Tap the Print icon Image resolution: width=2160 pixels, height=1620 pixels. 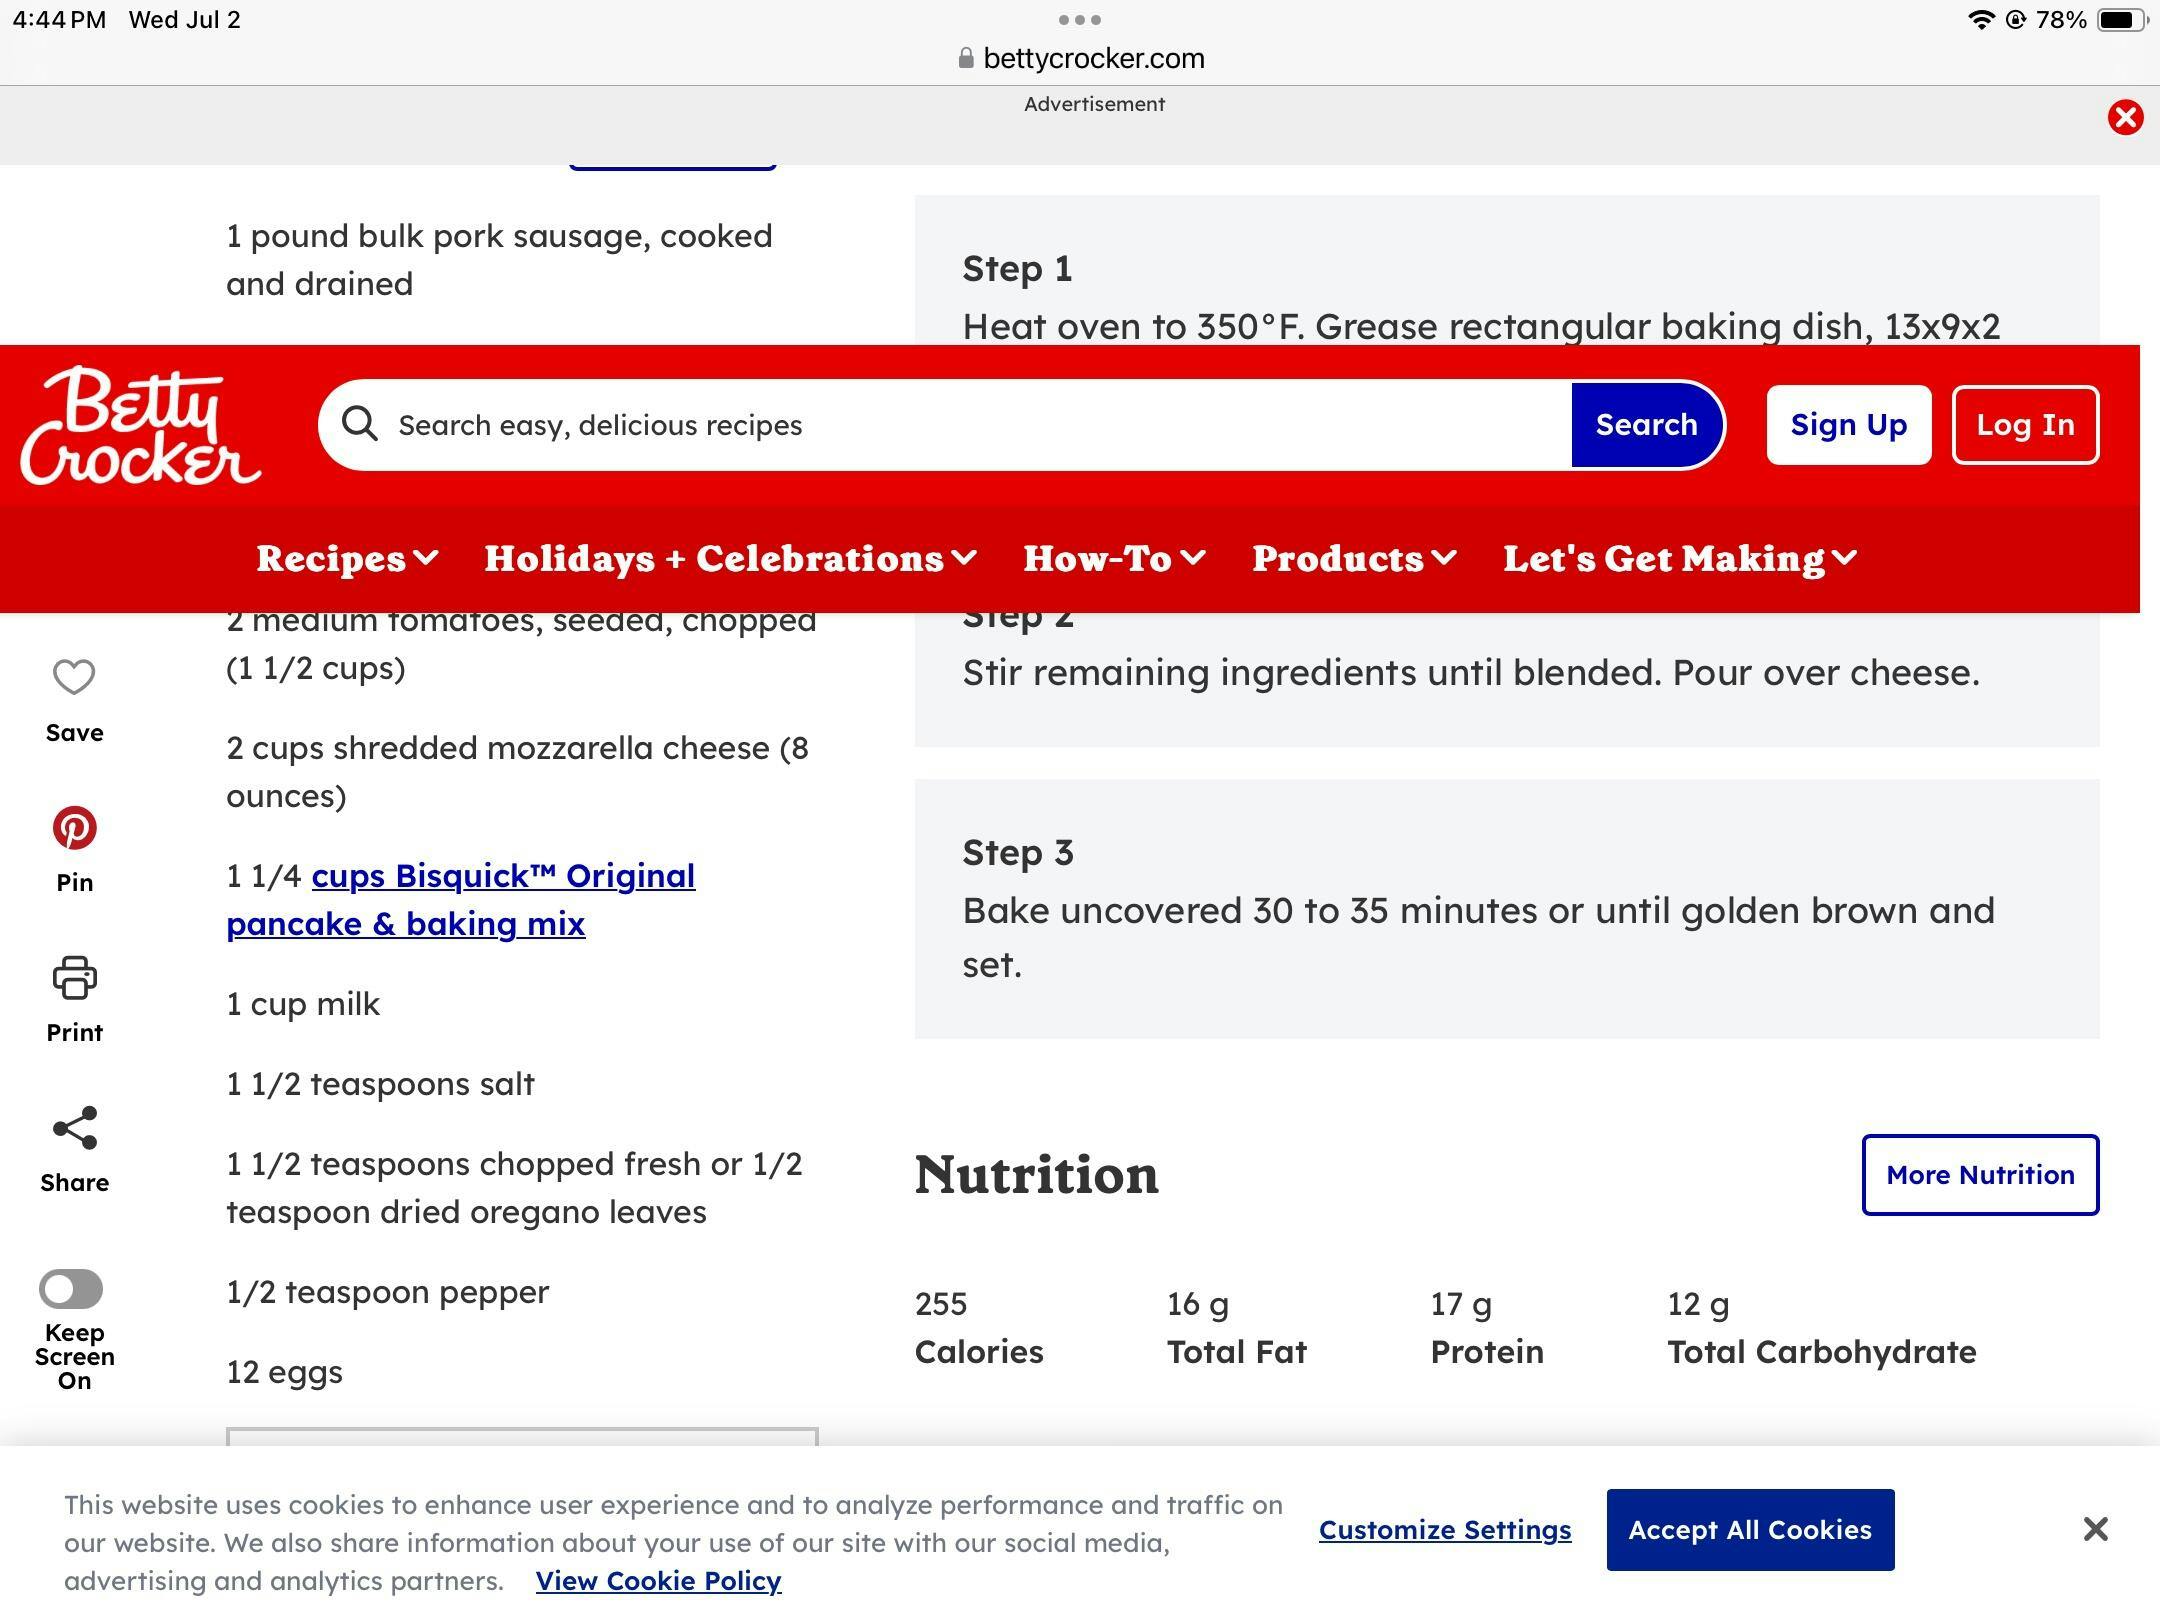74,977
